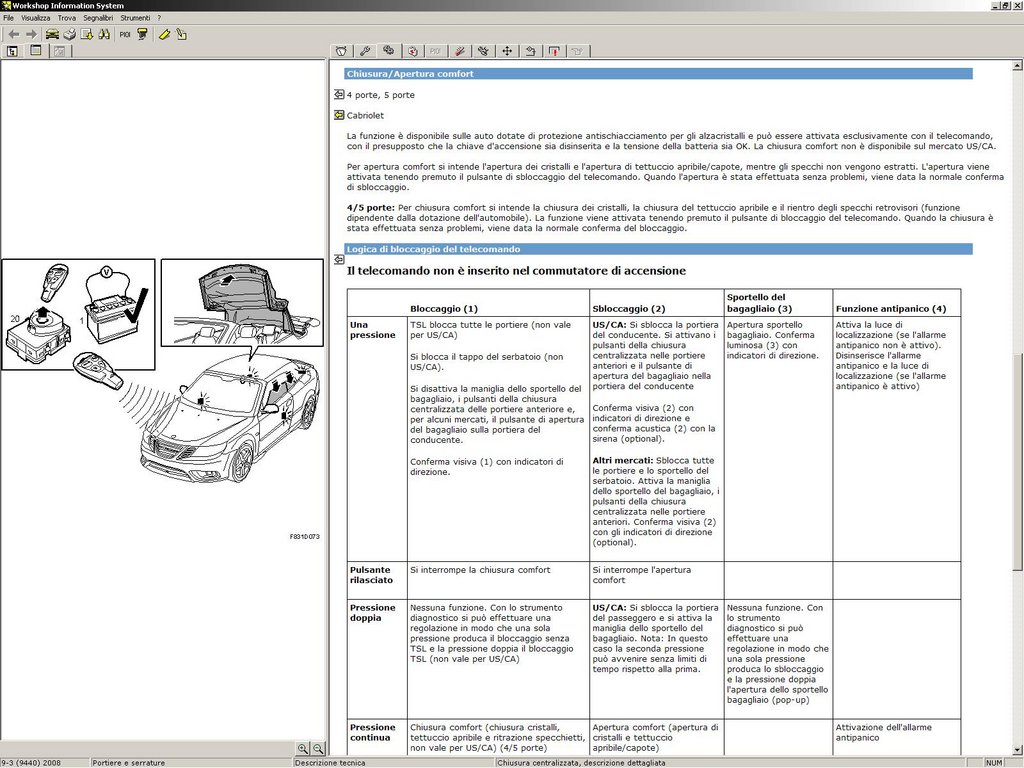Go forward using the right arrow toolbar button

(31, 35)
